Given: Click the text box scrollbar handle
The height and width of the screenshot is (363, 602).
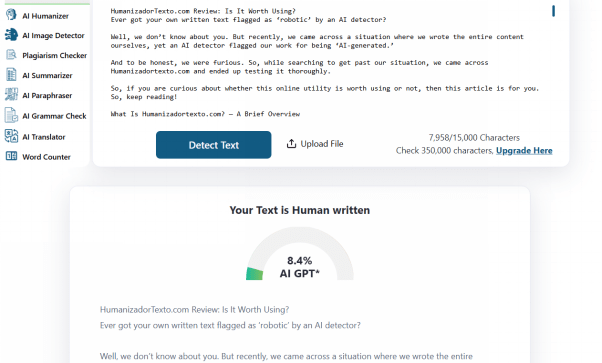Looking at the screenshot, I should click(x=553, y=11).
